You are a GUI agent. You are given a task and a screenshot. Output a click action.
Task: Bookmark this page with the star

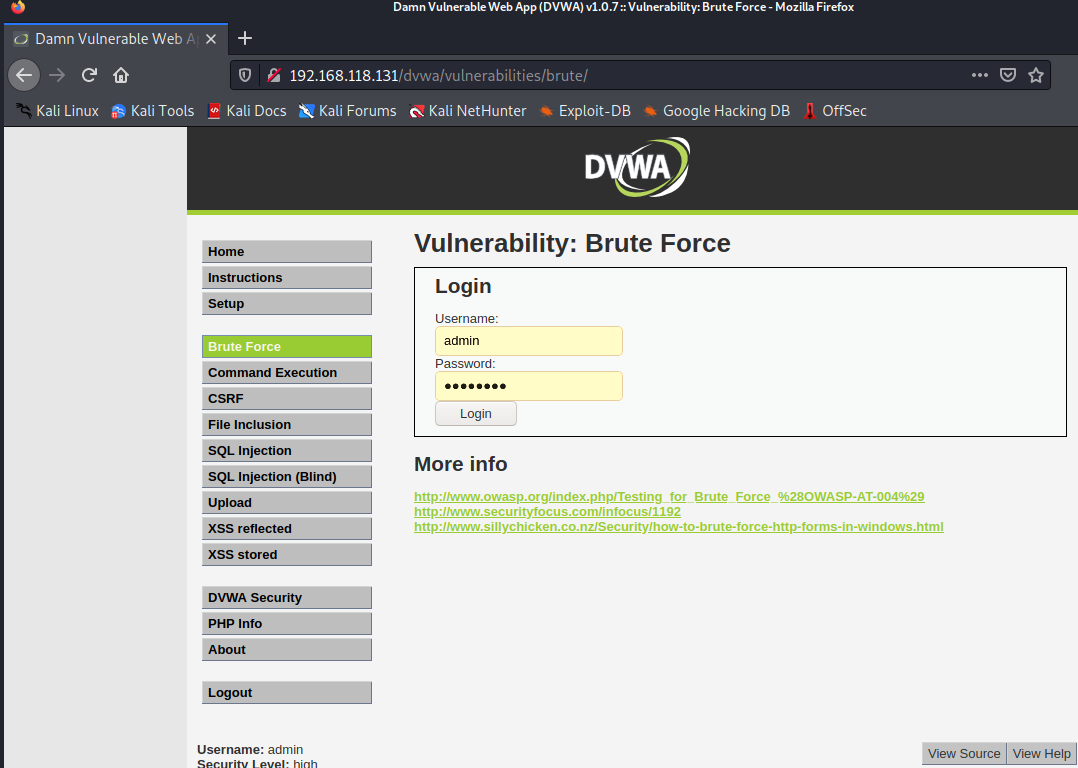[1036, 76]
